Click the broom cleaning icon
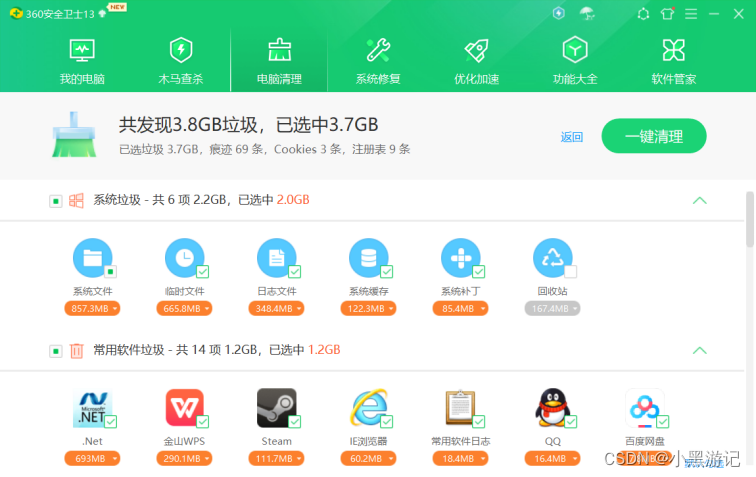Screen dimensions: 756x477 (x=74, y=135)
